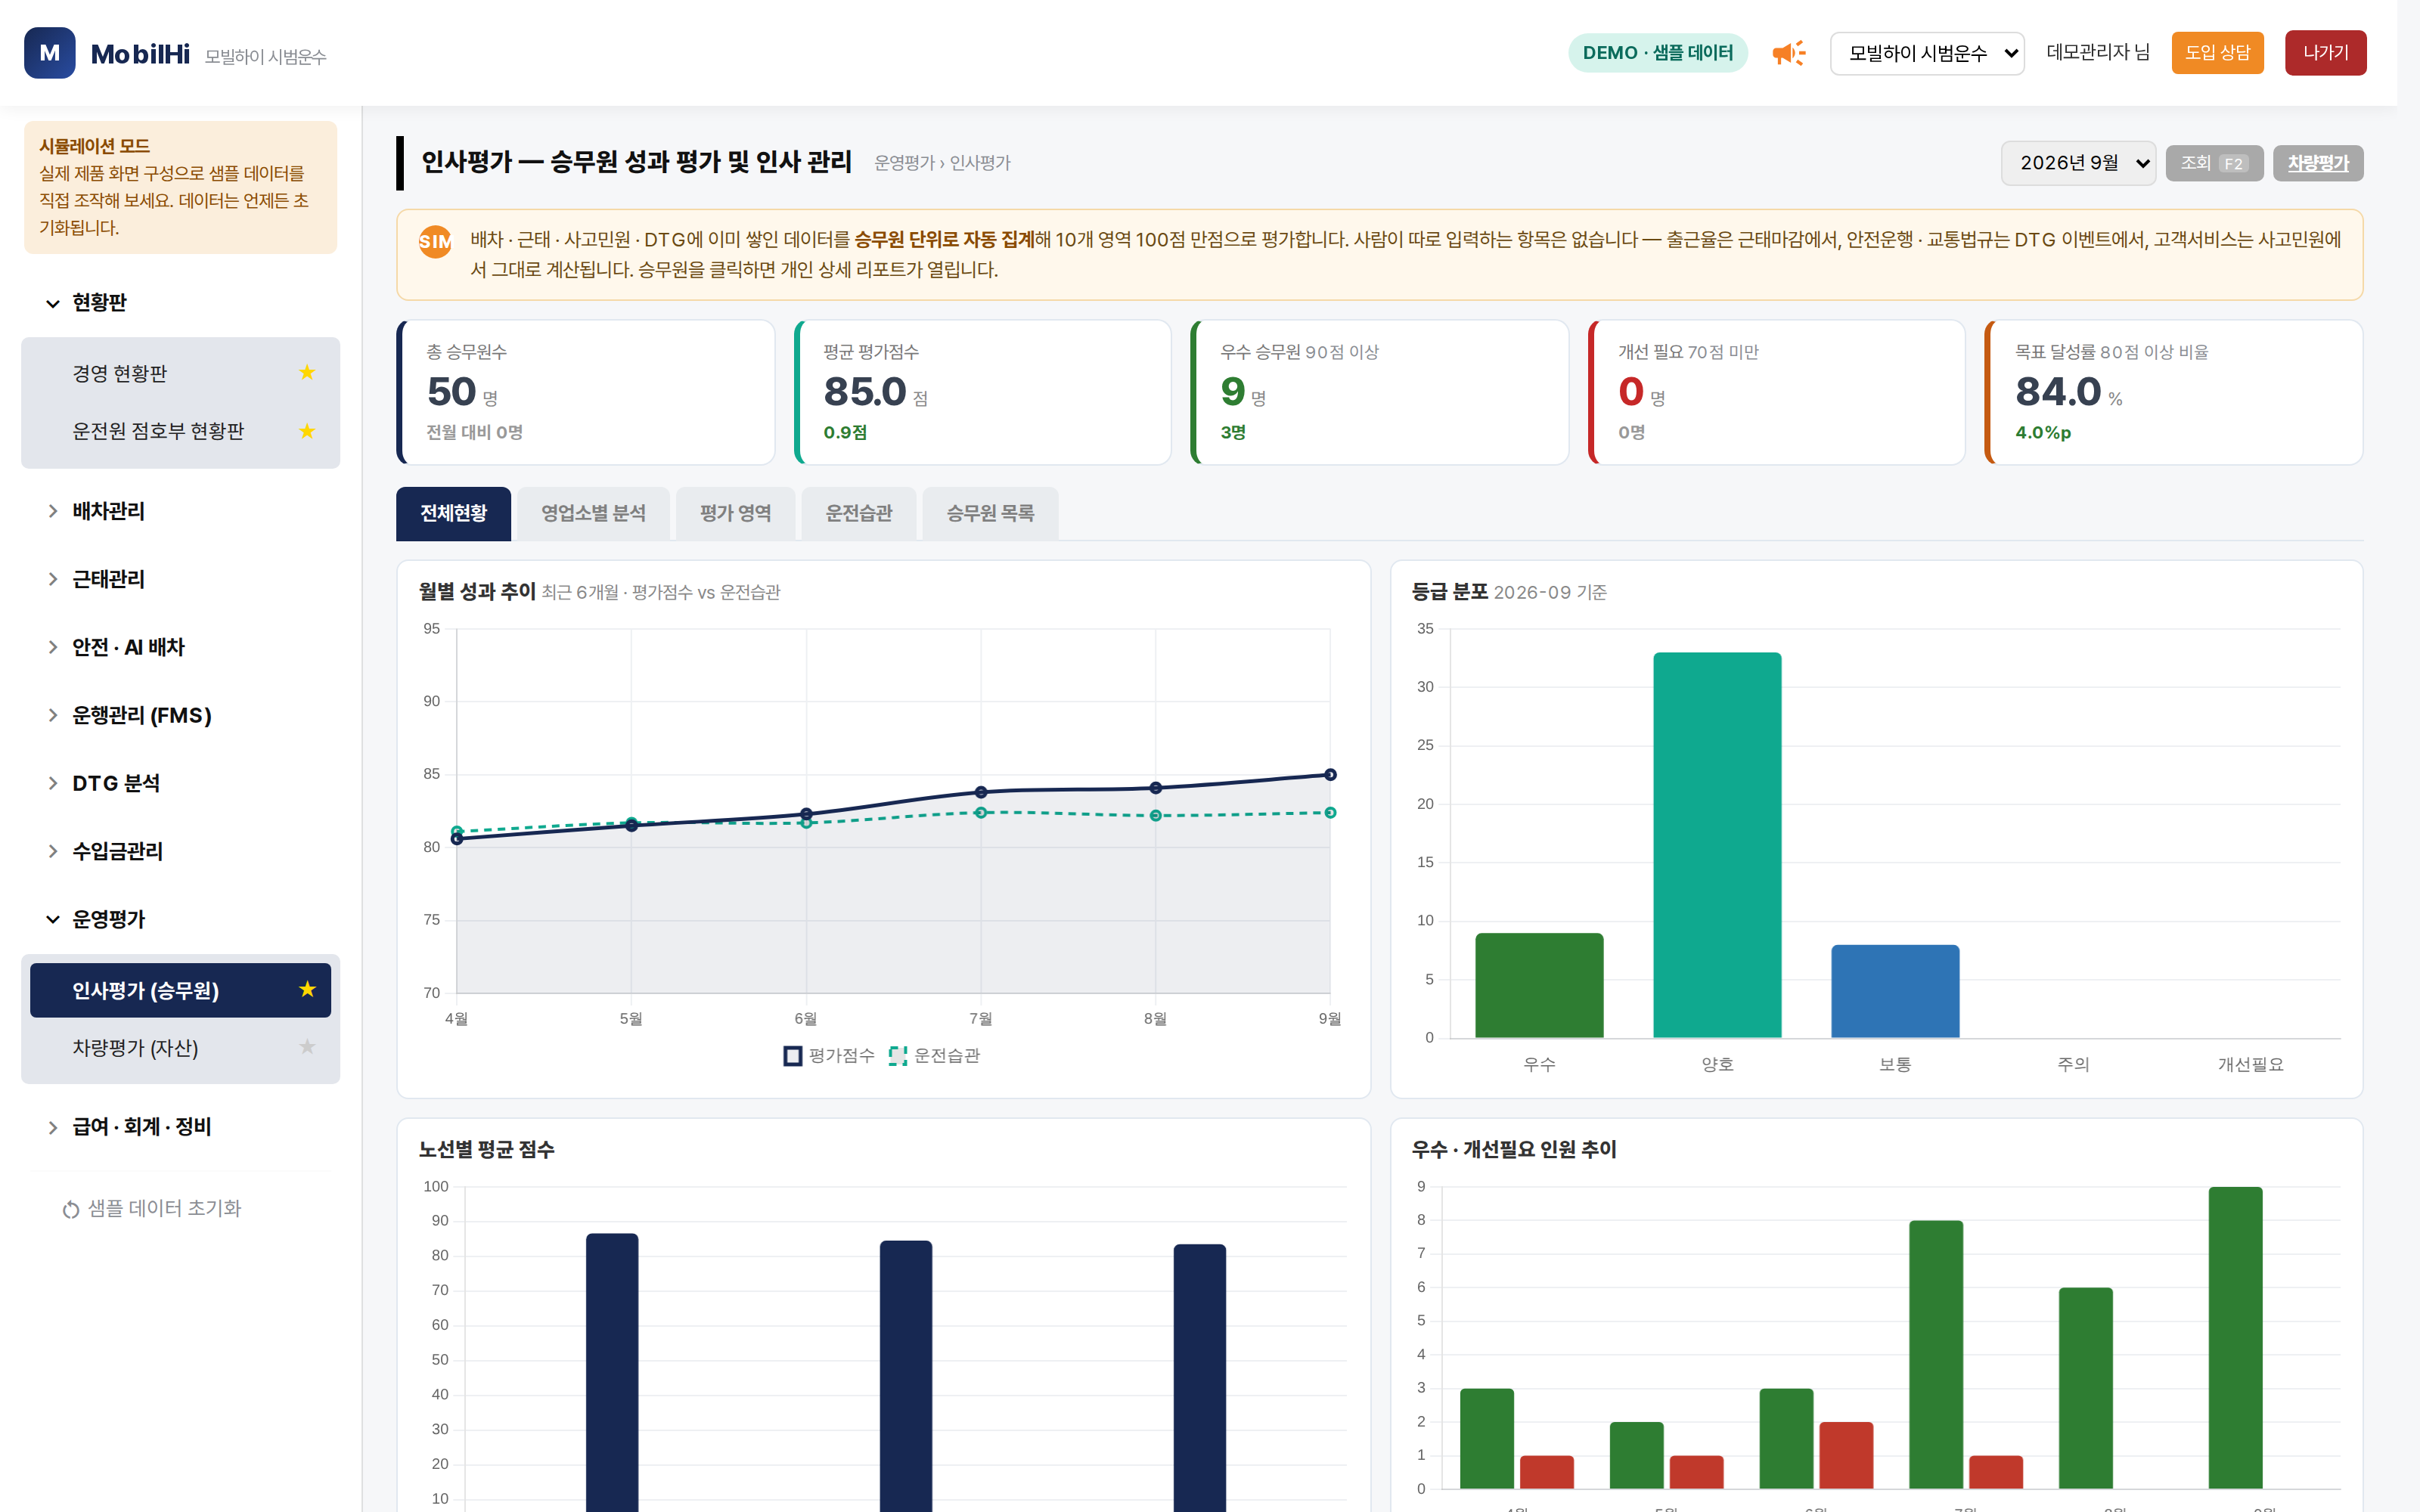Viewport: 2420px width, 1512px height.
Task: Toggle 평가점수 series in chart legend
Action: click(x=829, y=1056)
